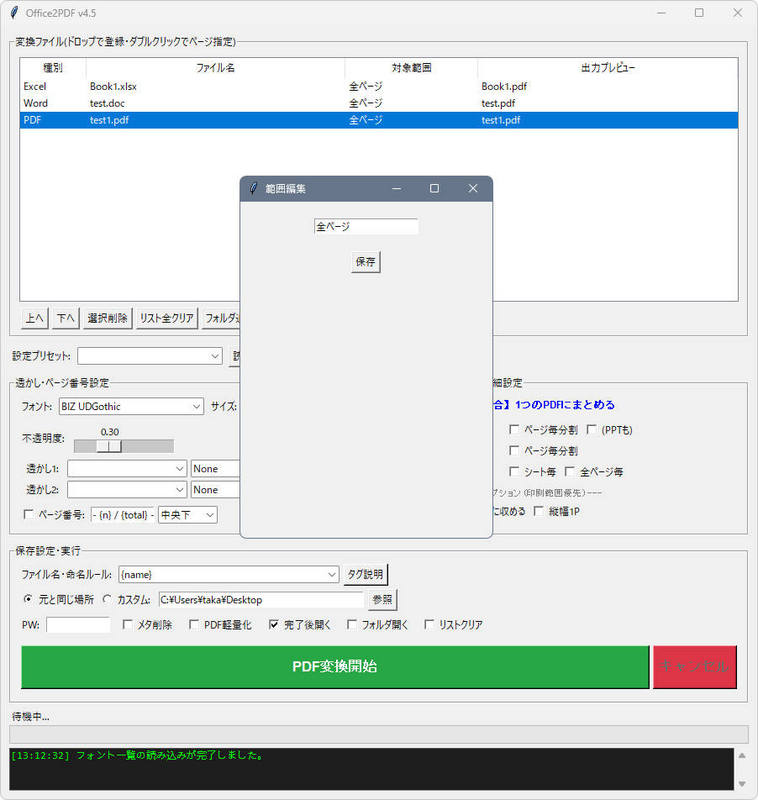Image resolution: width=758 pixels, height=800 pixels.
Task: Enable the PDF軽量化 checkbox
Action: pos(195,625)
